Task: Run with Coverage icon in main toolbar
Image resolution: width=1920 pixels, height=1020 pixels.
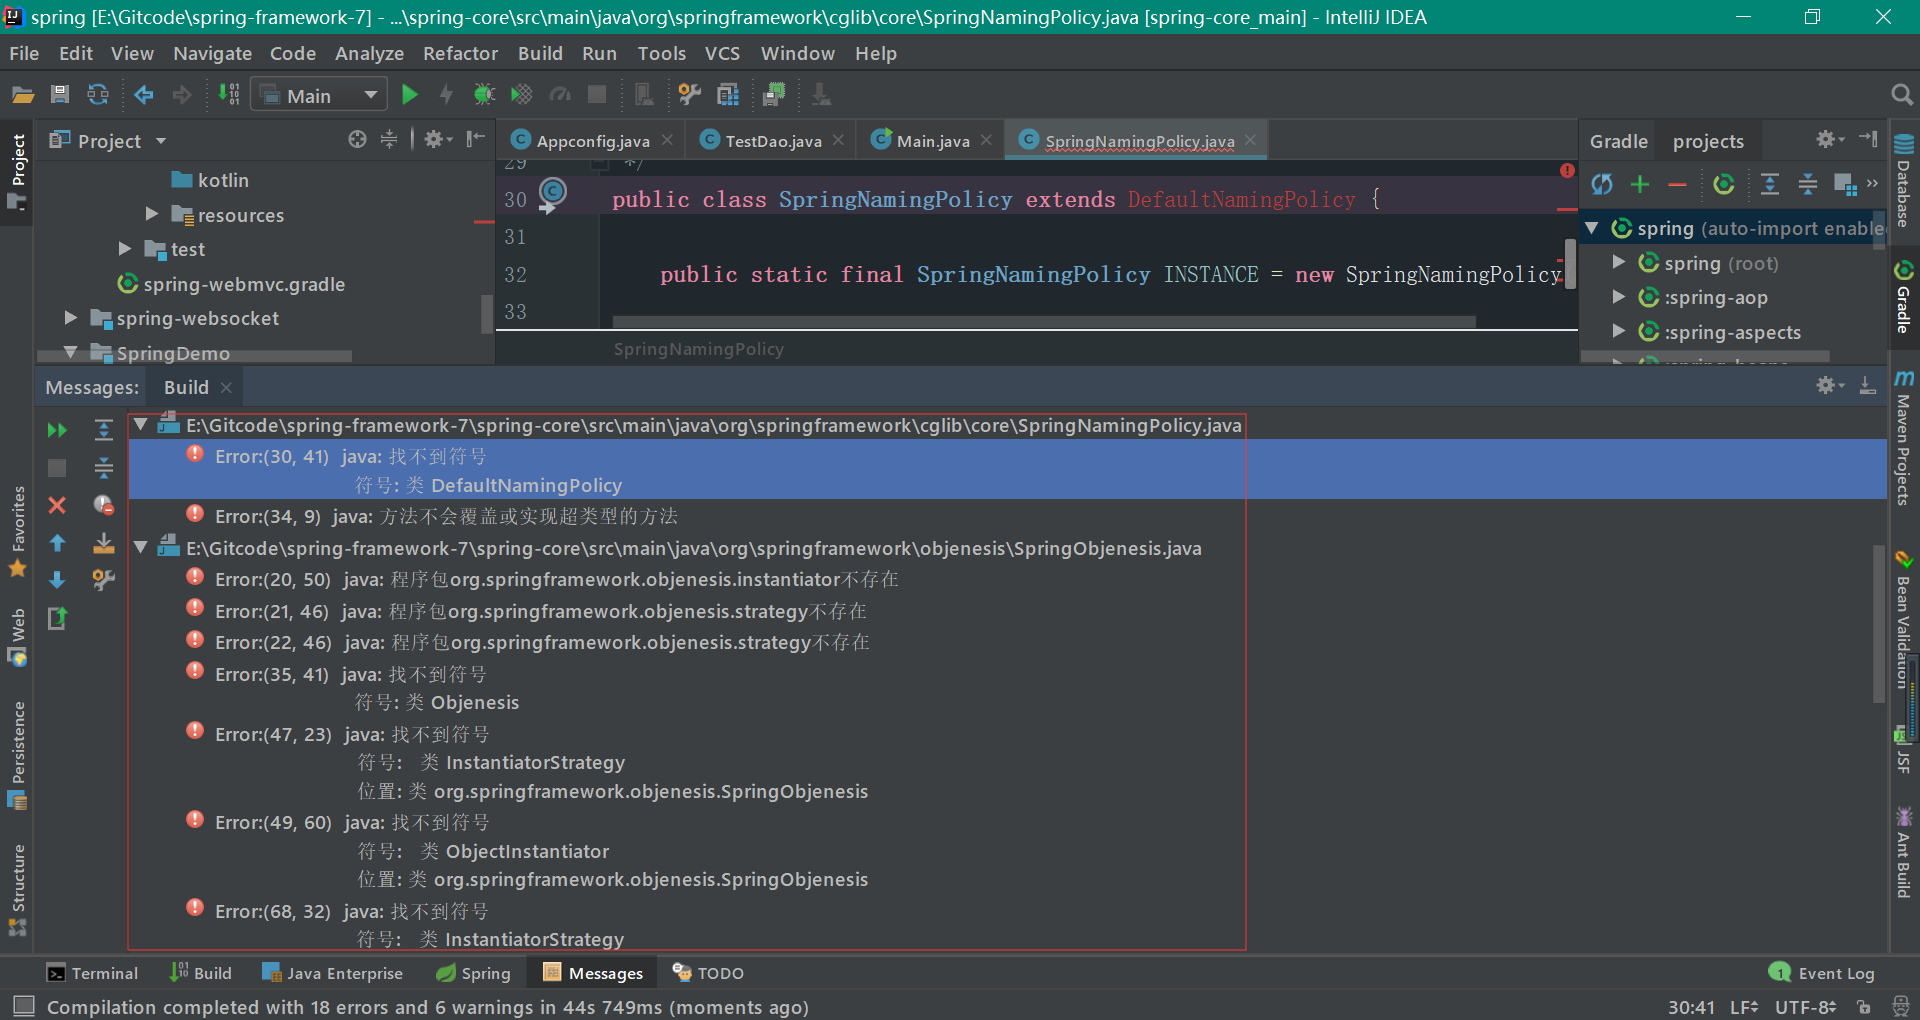Action: coord(520,94)
